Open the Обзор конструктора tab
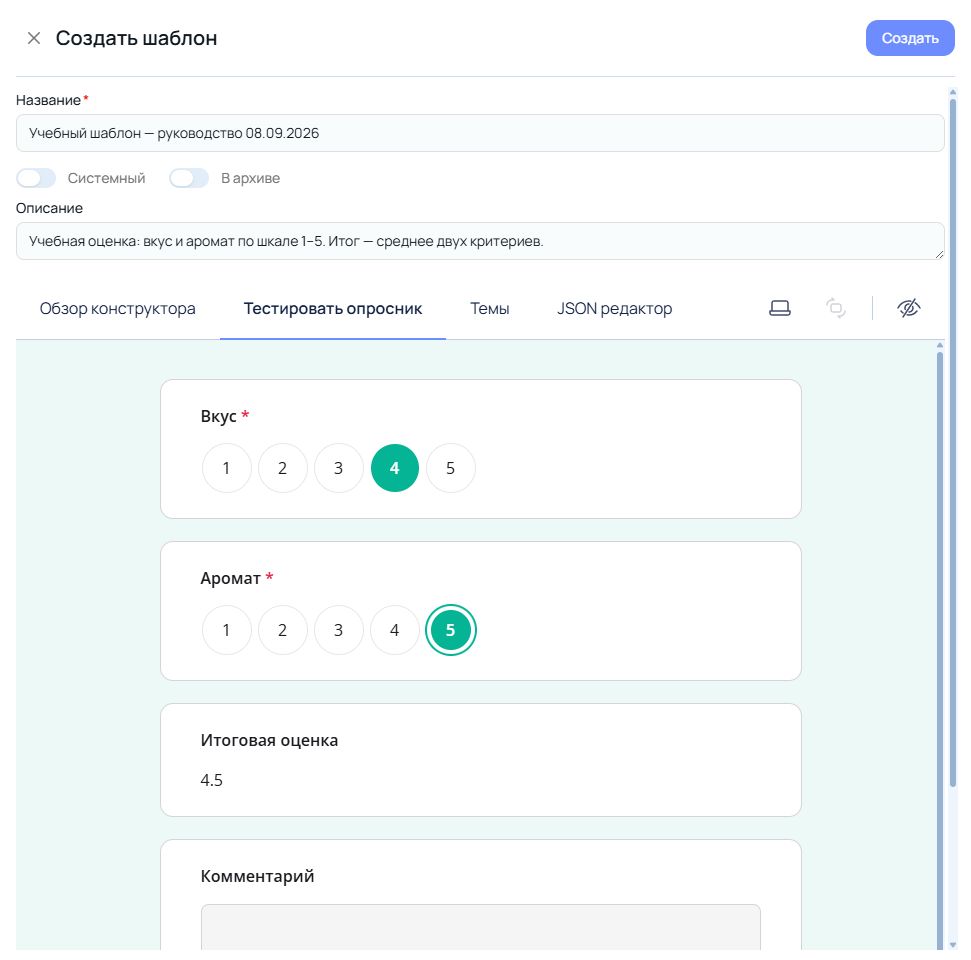 [118, 308]
